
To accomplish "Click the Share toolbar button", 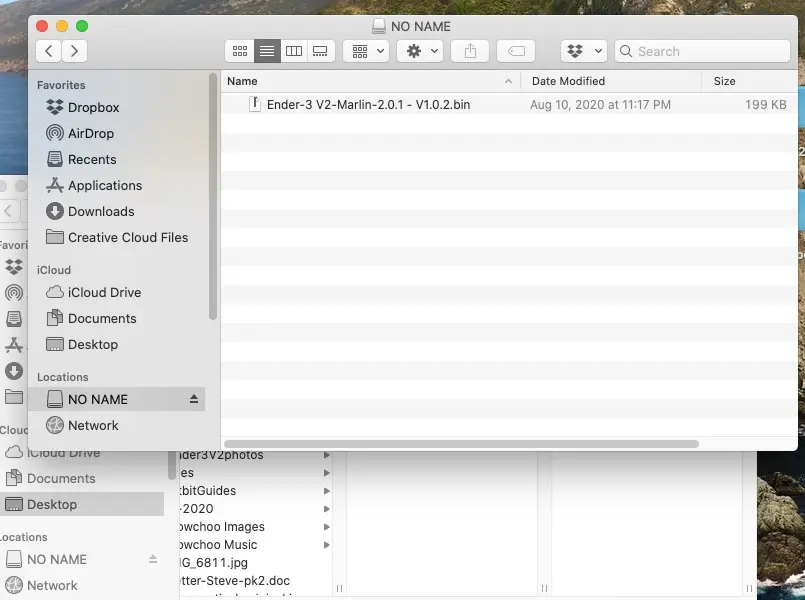I will (x=470, y=51).
